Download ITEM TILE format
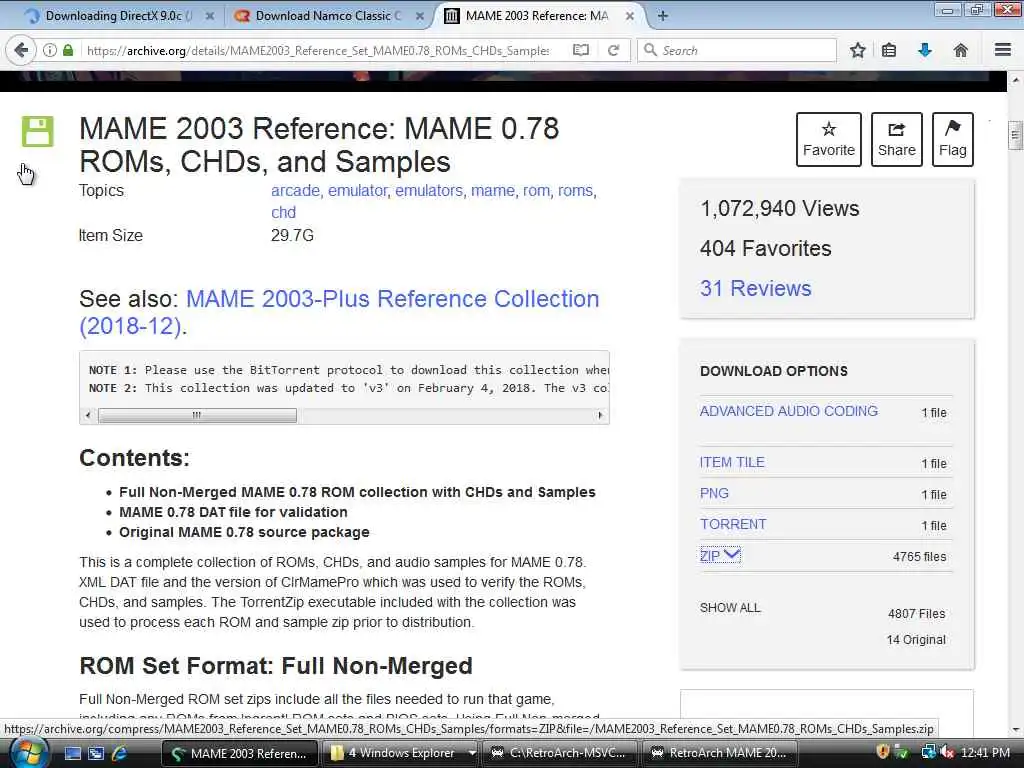 [732, 462]
